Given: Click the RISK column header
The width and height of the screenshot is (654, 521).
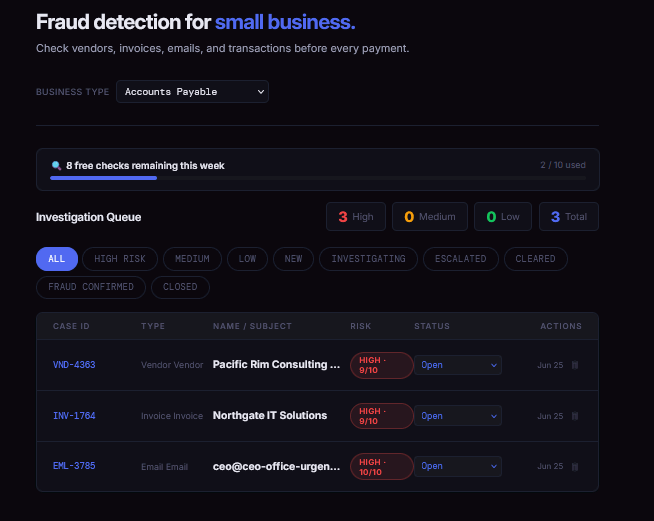Looking at the screenshot, I should [x=361, y=326].
